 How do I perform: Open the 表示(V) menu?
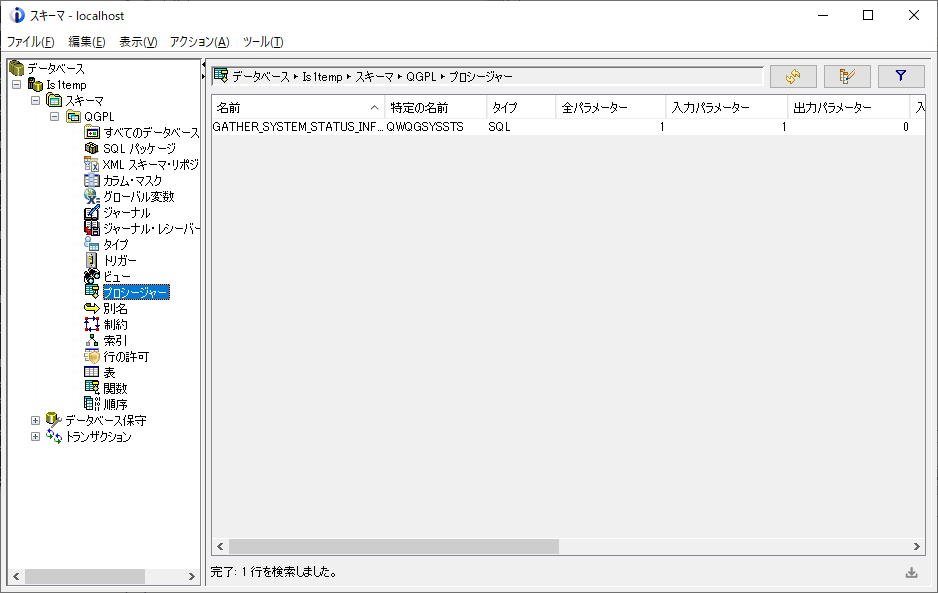click(x=138, y=41)
